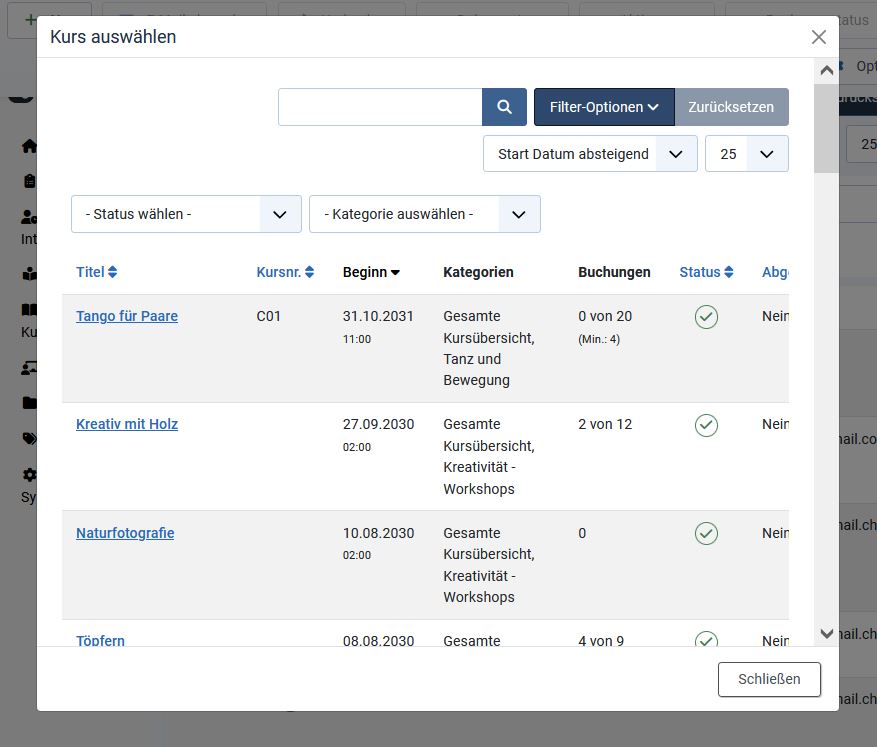Click the Zurücksetzen button
This screenshot has height=747, width=877.
click(x=732, y=107)
